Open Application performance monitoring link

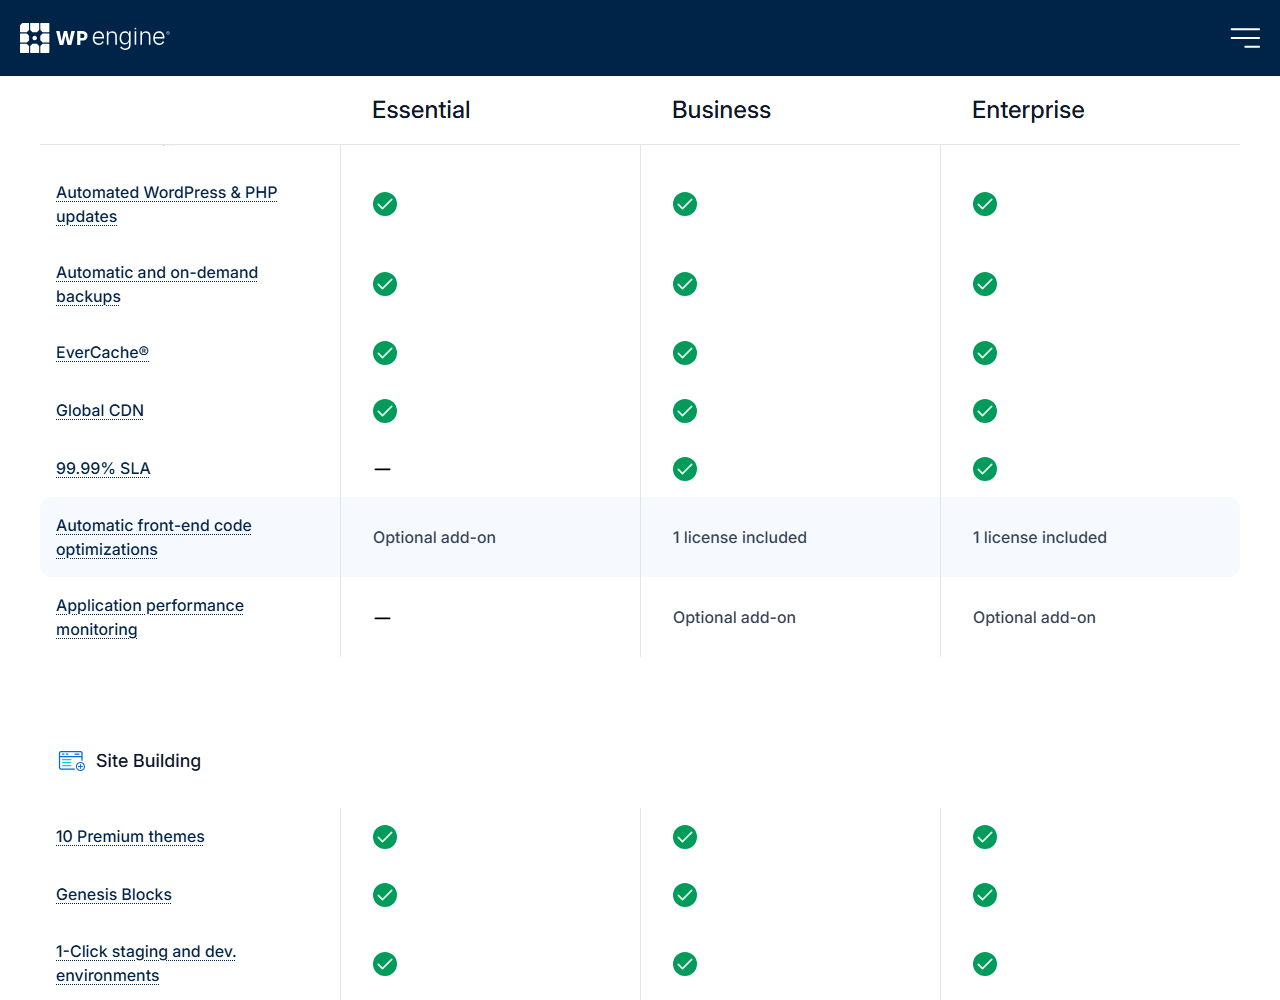coord(150,617)
